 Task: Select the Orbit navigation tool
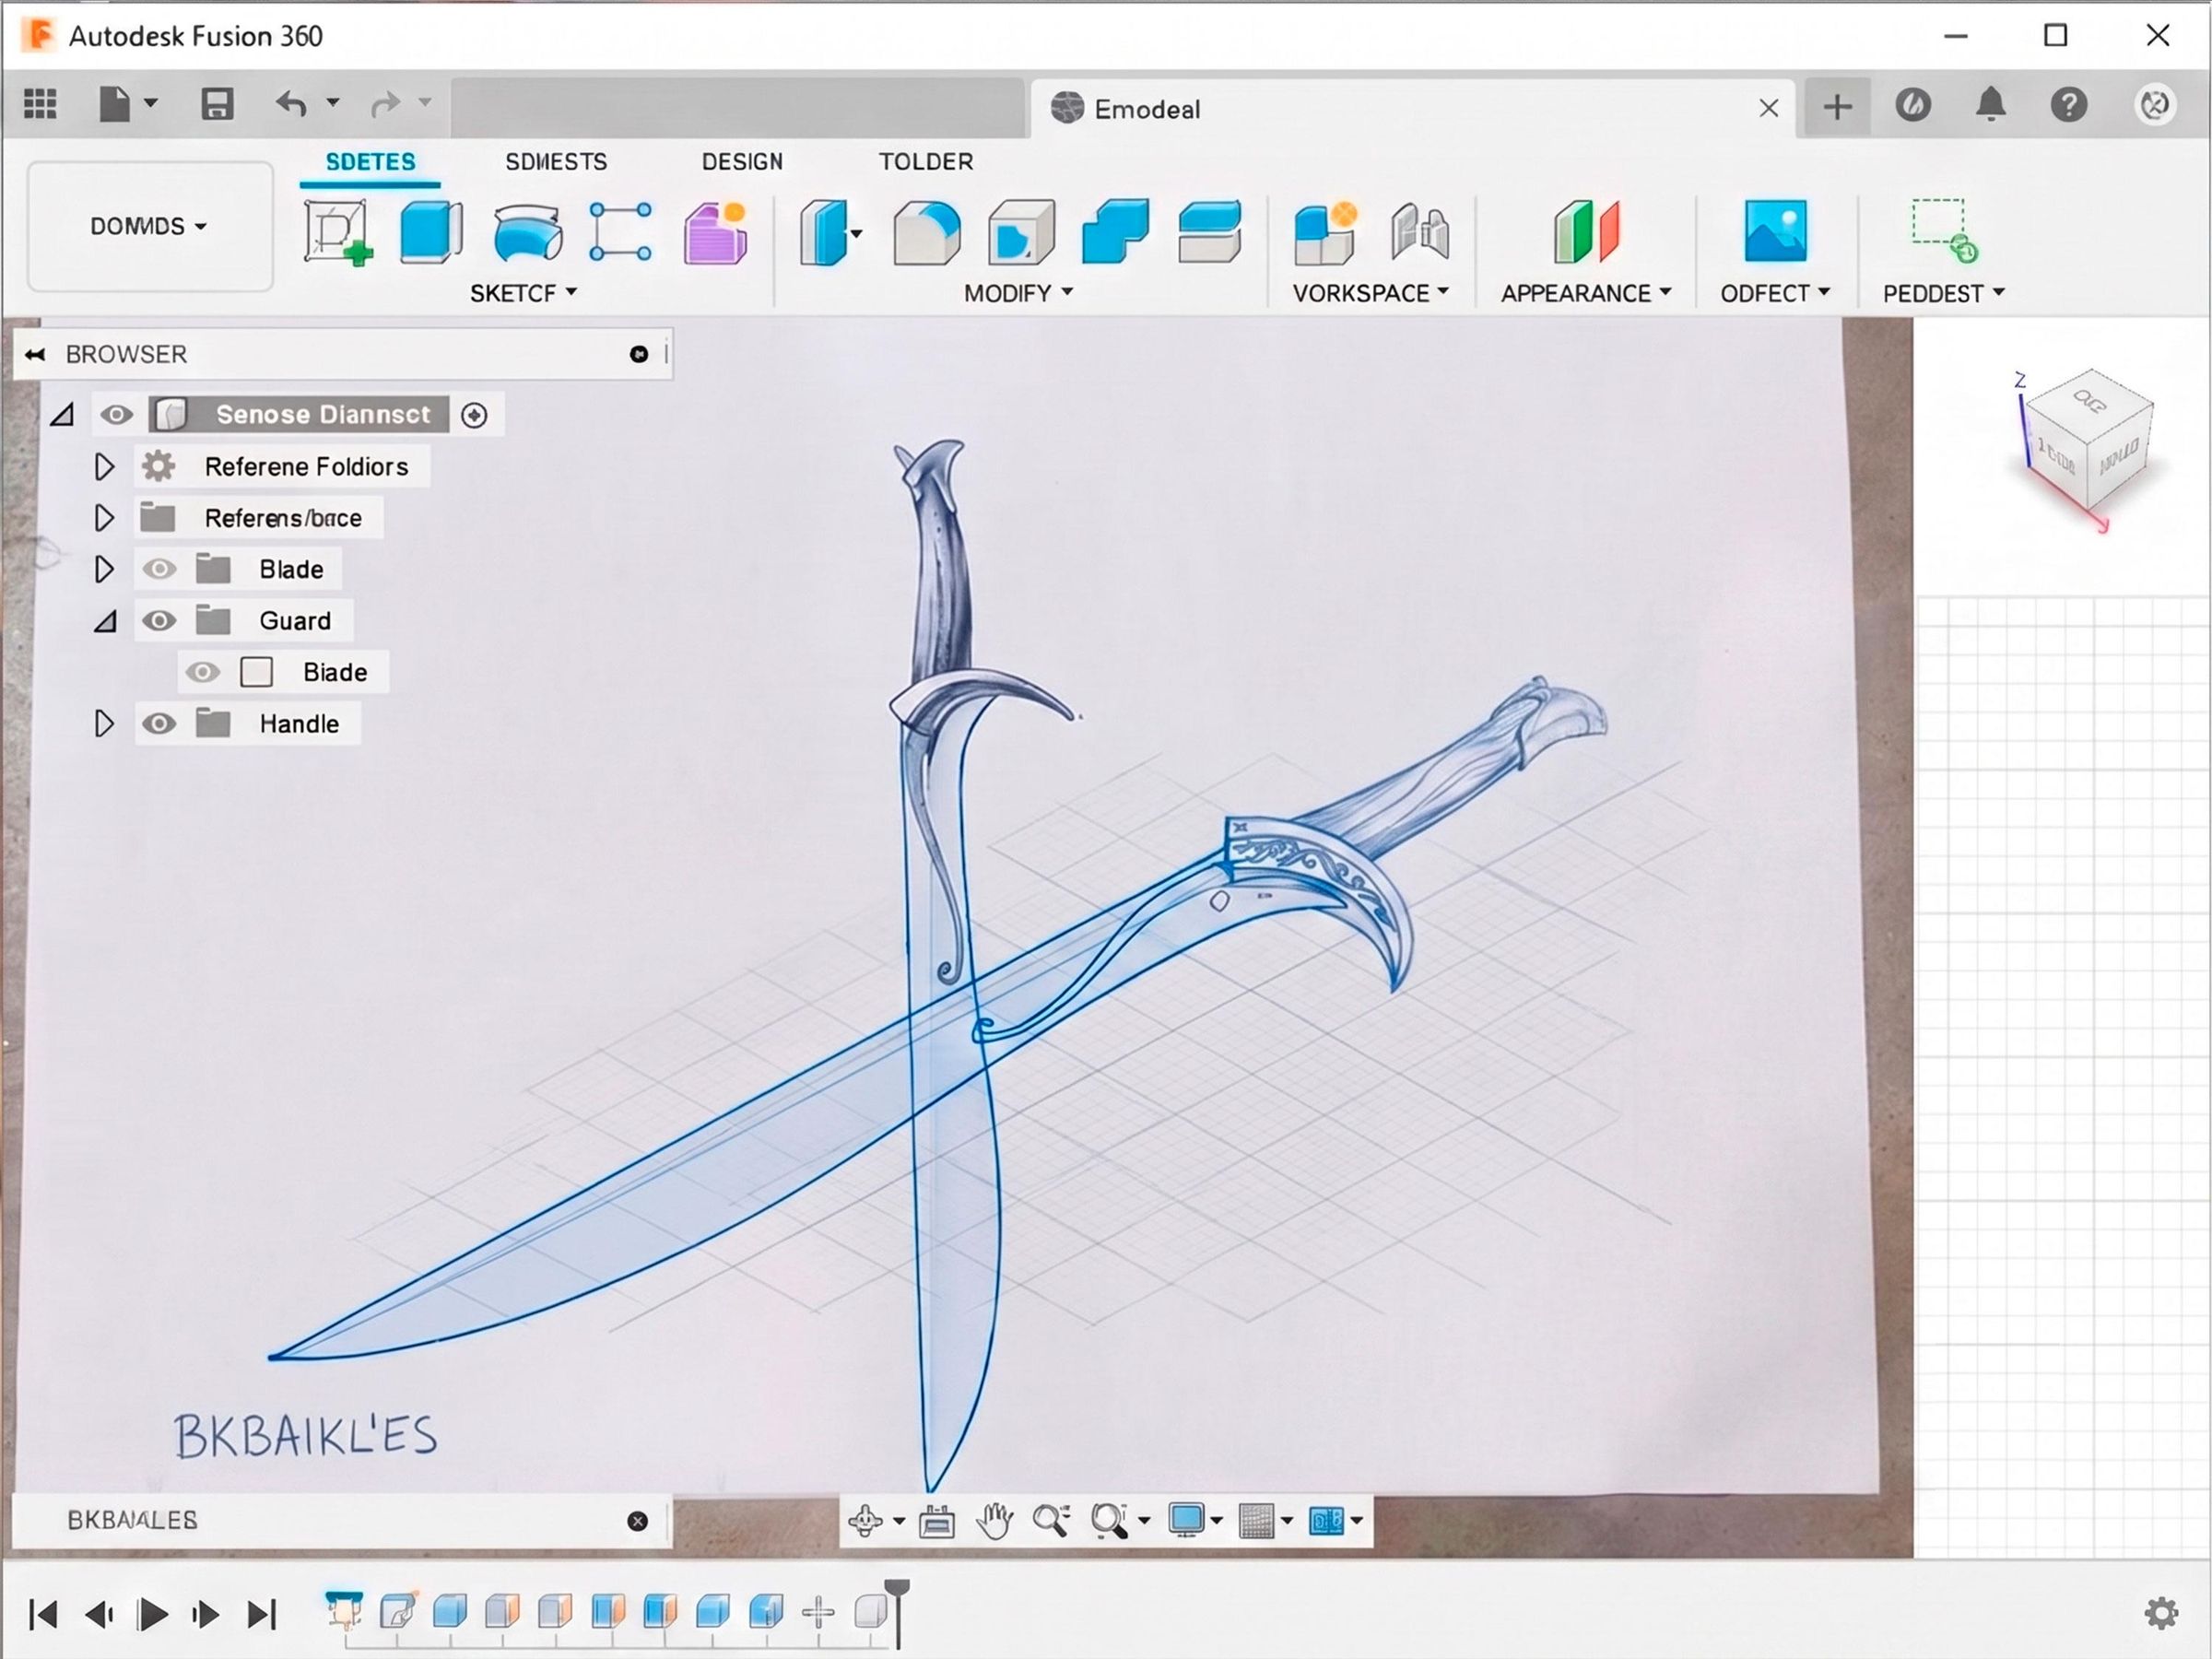(x=865, y=1521)
